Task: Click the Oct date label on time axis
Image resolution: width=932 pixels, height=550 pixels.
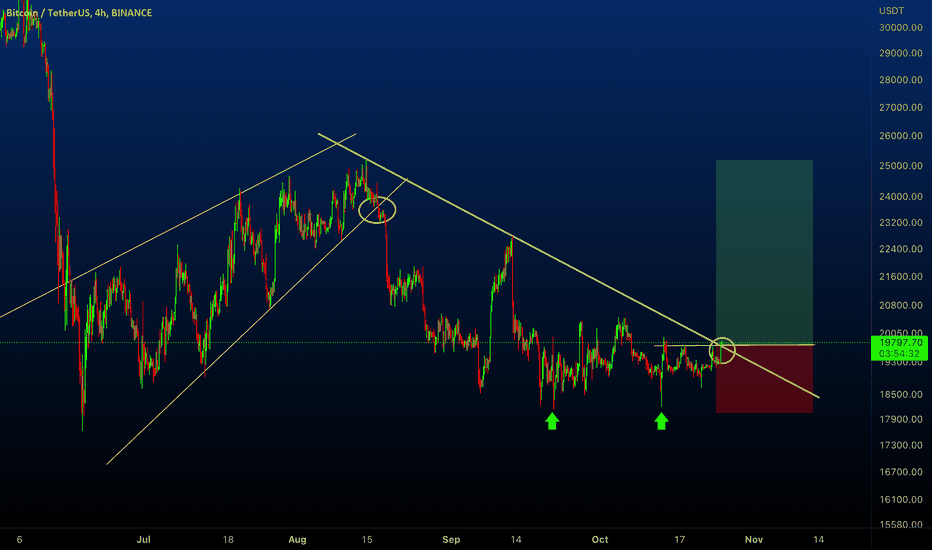Action: [x=600, y=540]
